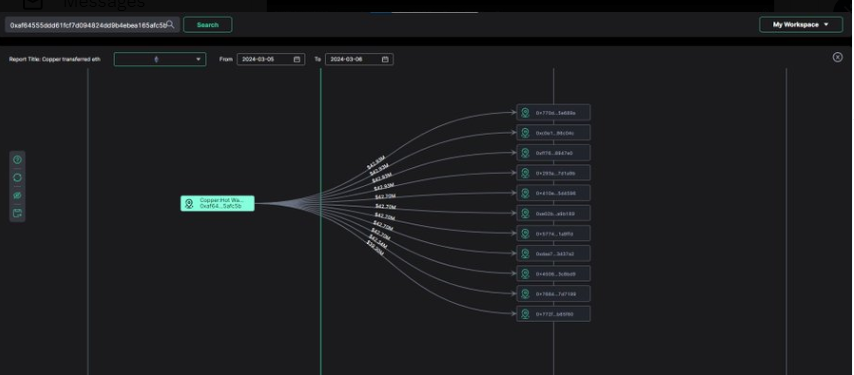The image size is (854, 375).
Task: Click wallet icon on the 0x772f...b85f60 node
Action: [525, 314]
